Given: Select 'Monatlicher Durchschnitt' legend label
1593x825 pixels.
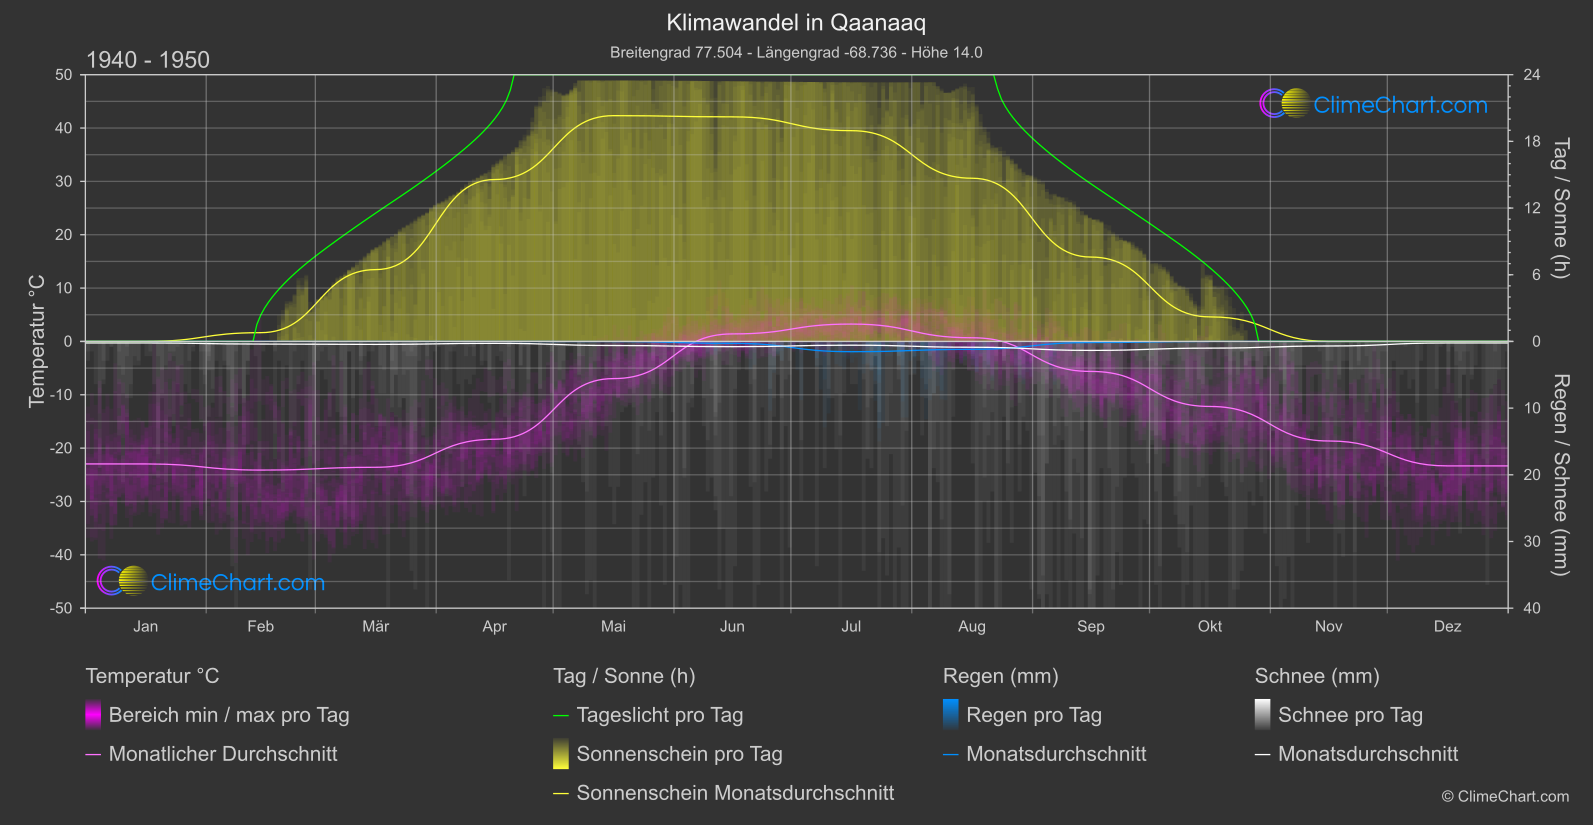Looking at the screenshot, I should (x=223, y=754).
